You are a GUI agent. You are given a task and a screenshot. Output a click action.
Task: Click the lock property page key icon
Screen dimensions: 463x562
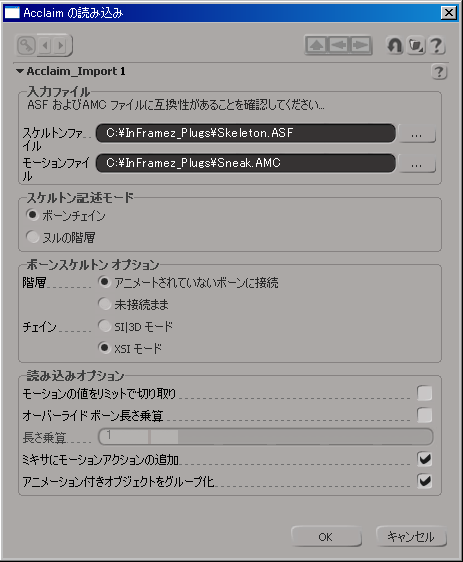click(x=26, y=46)
